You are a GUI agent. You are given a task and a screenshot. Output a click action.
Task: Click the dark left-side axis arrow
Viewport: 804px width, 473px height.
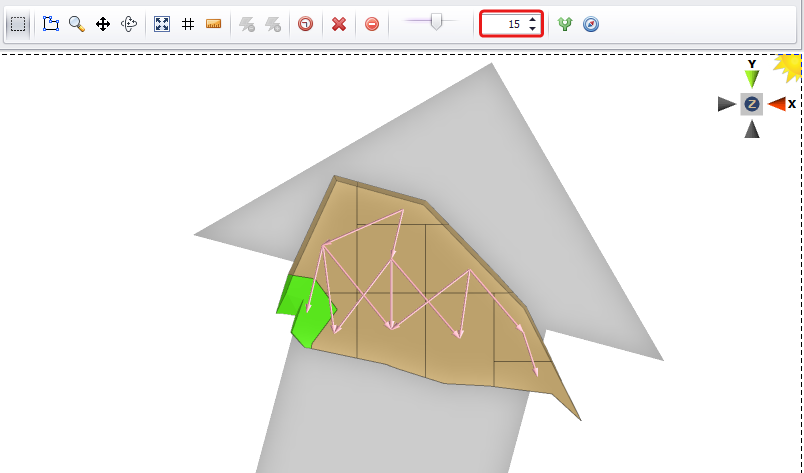pyautogui.click(x=727, y=104)
